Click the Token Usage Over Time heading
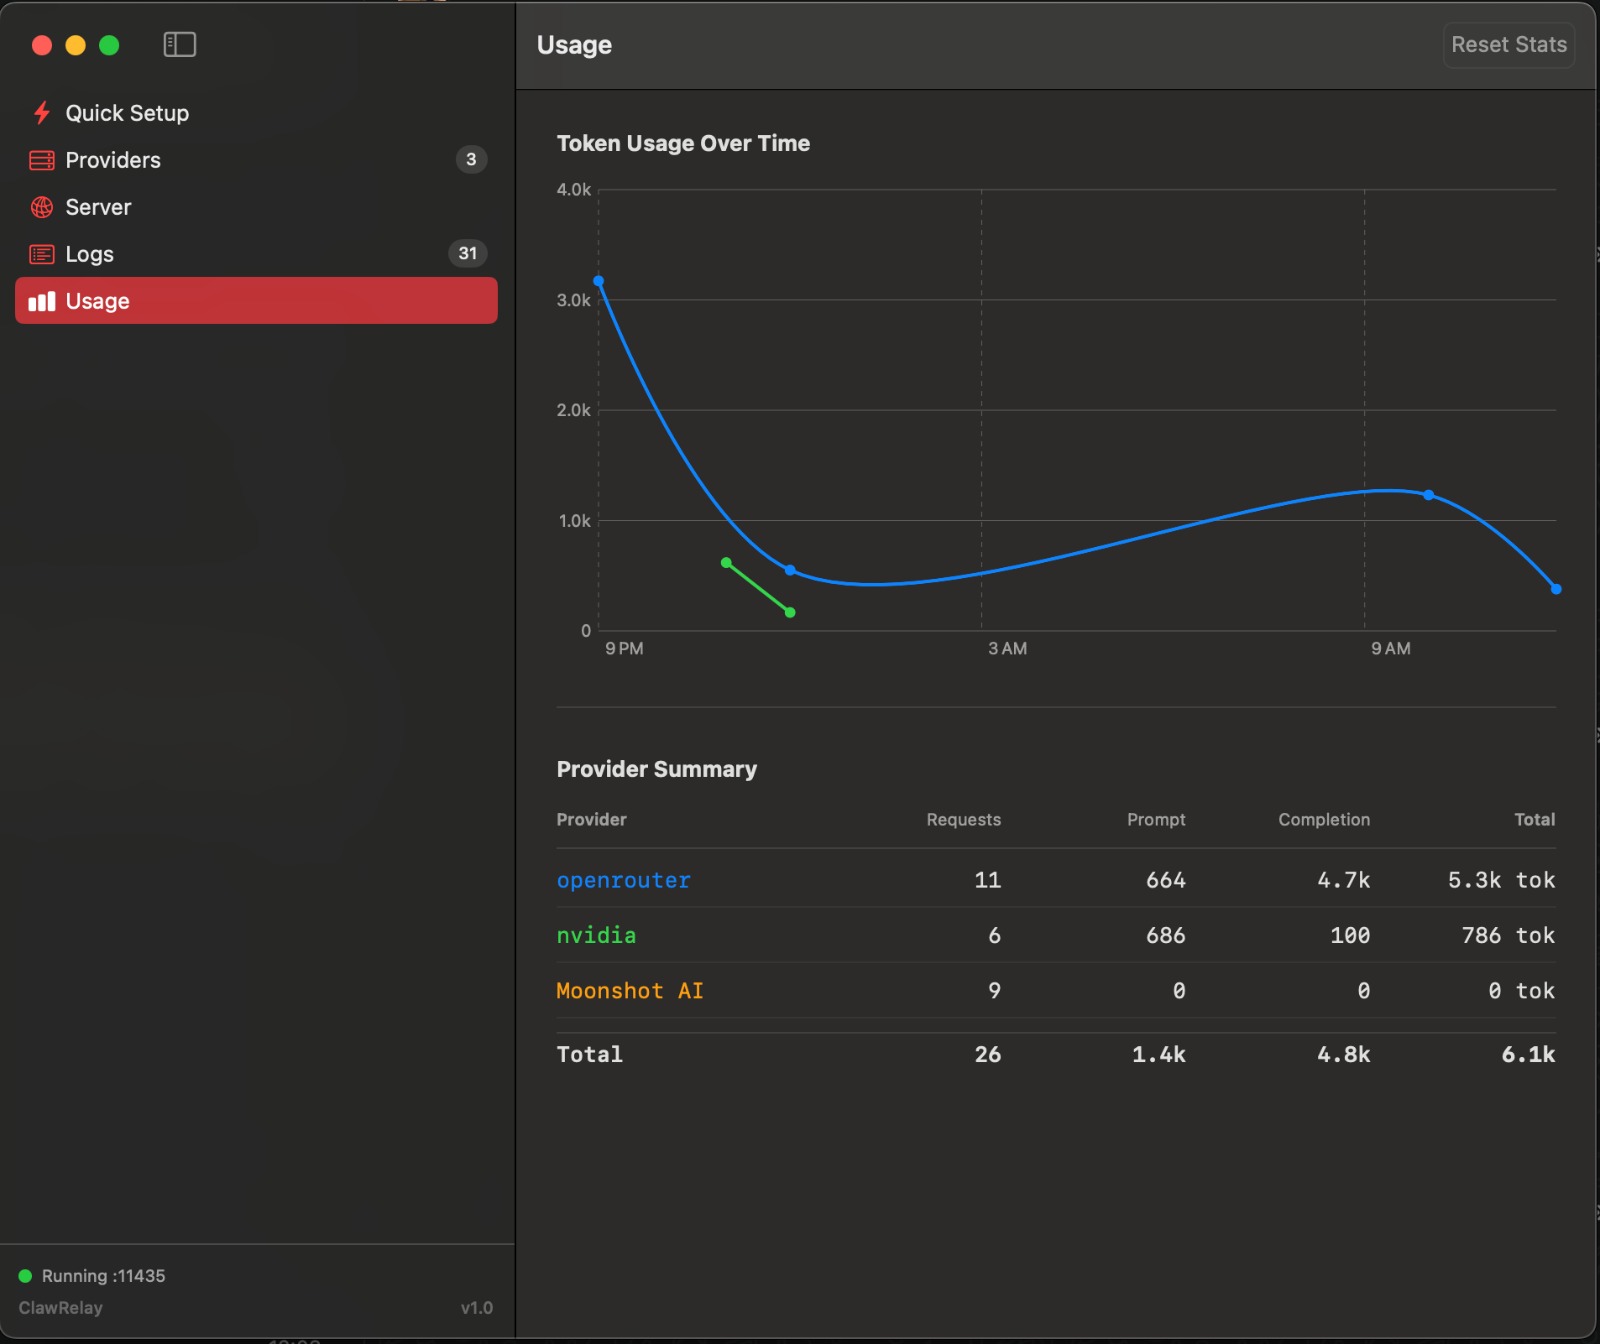This screenshot has height=1344, width=1600. [x=683, y=143]
